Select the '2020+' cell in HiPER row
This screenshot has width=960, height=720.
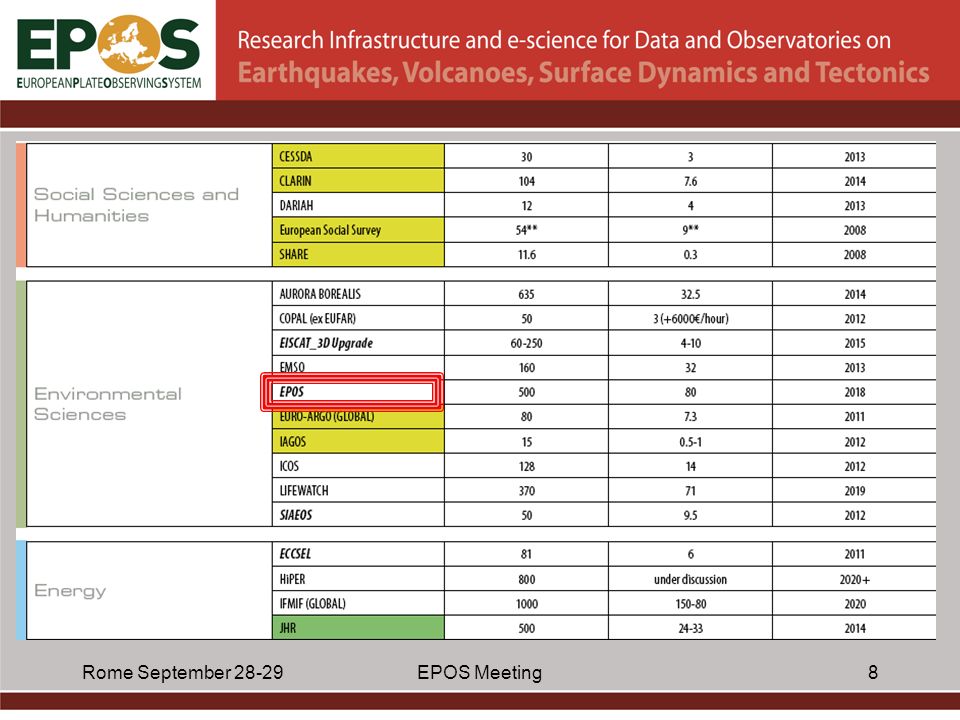click(855, 579)
